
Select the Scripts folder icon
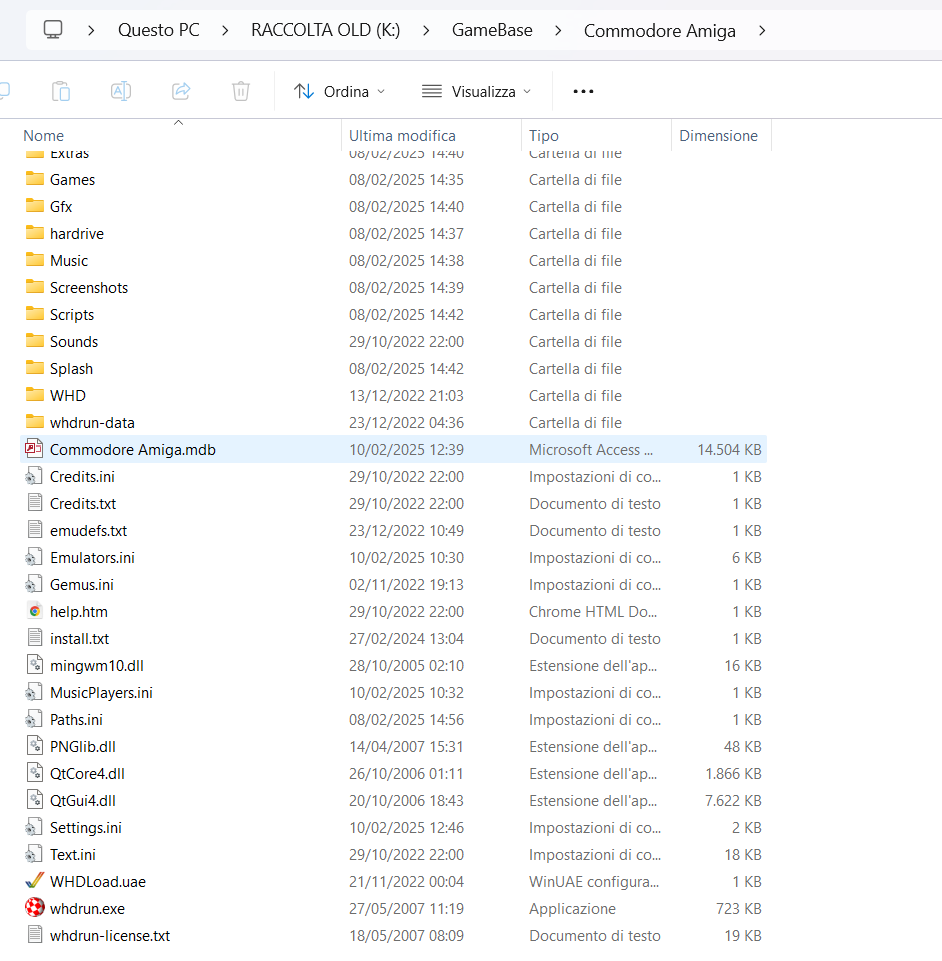coord(35,314)
